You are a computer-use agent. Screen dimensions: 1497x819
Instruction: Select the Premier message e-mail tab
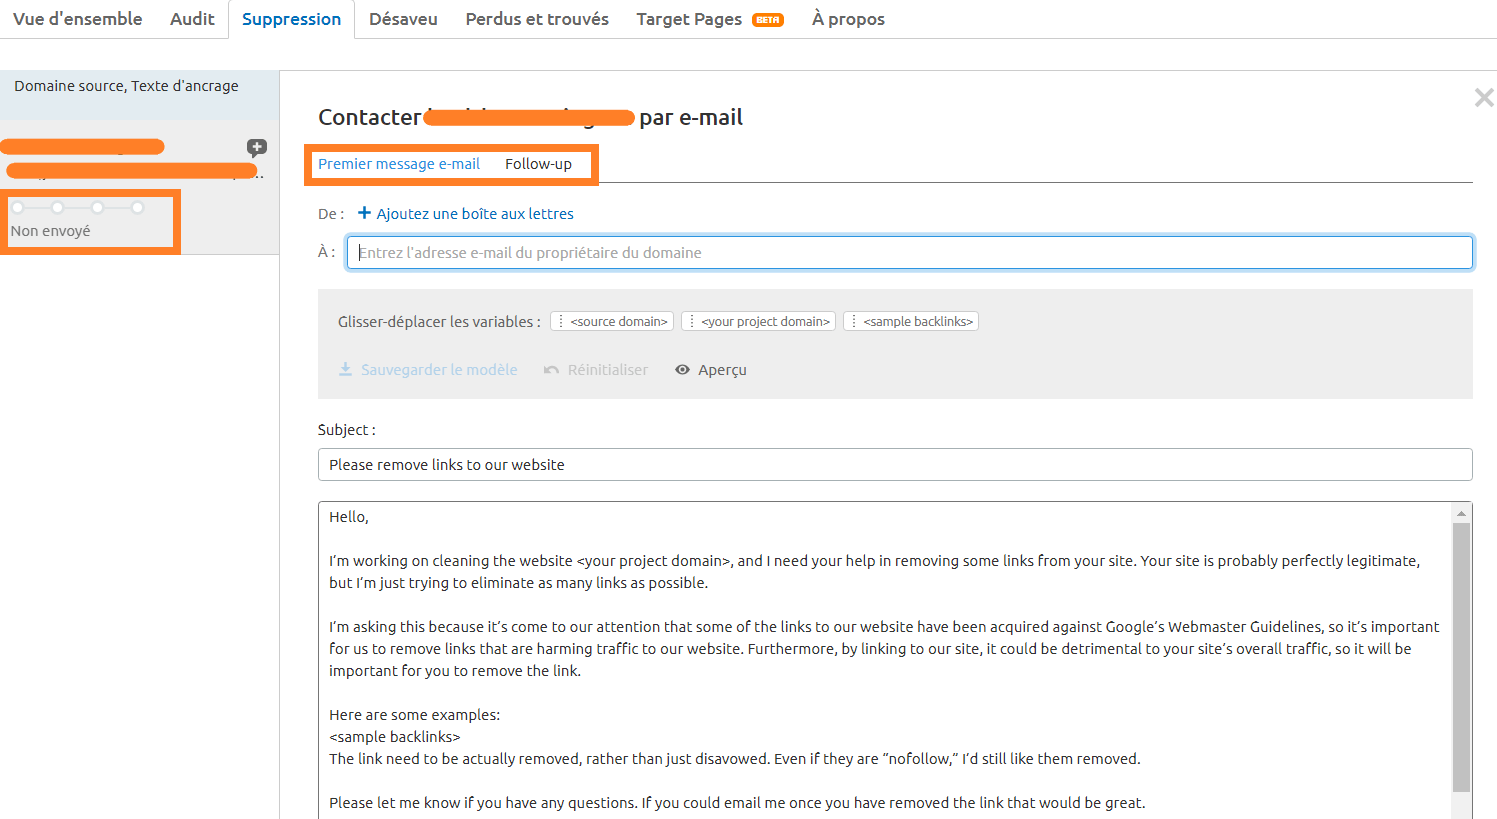coord(399,164)
